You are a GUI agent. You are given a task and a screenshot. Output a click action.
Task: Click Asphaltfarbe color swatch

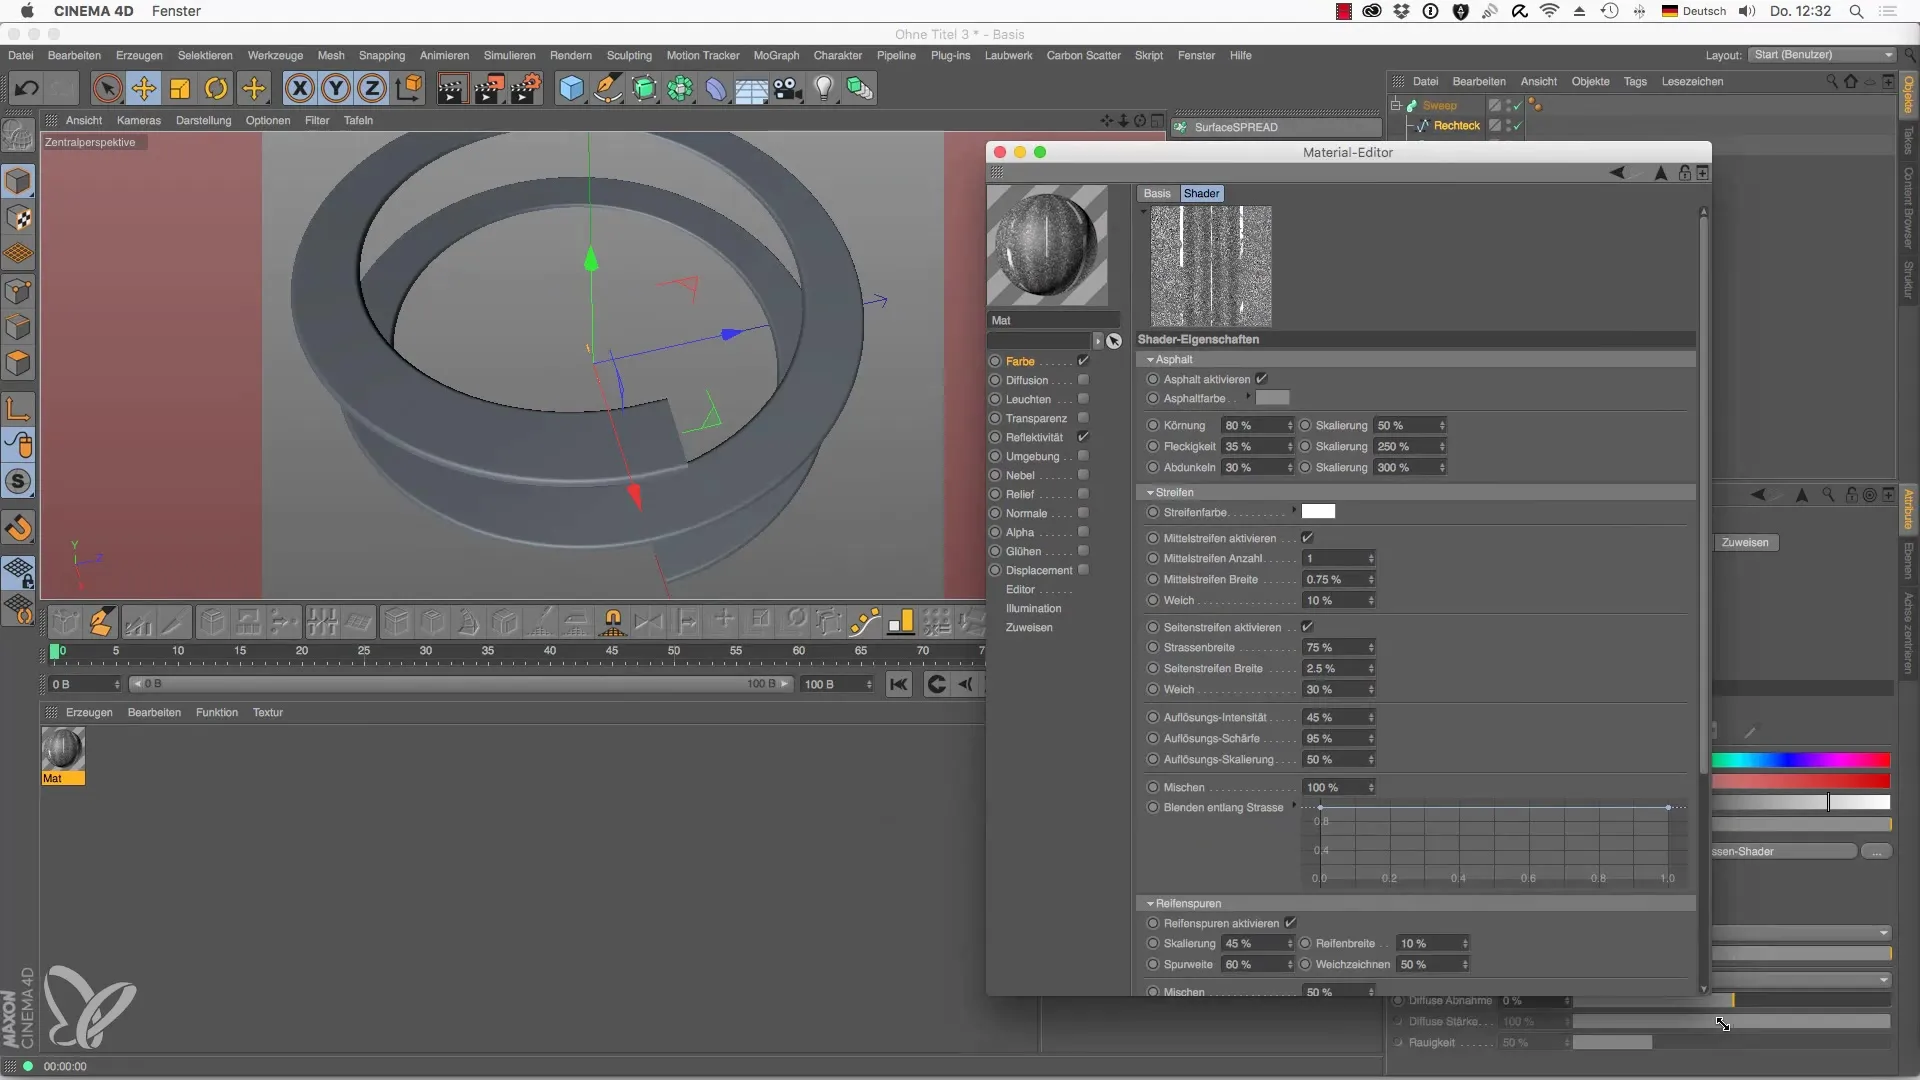pyautogui.click(x=1272, y=398)
